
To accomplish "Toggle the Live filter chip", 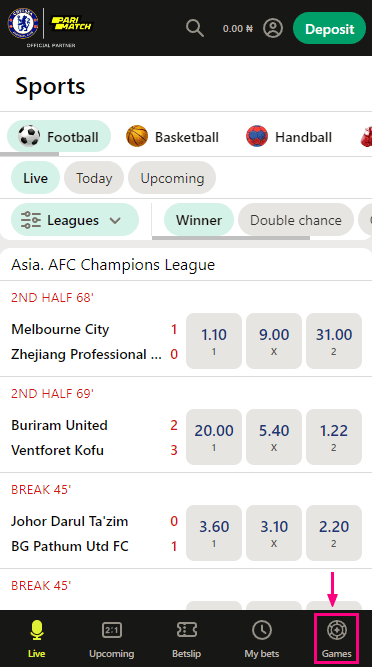I will [x=35, y=178].
